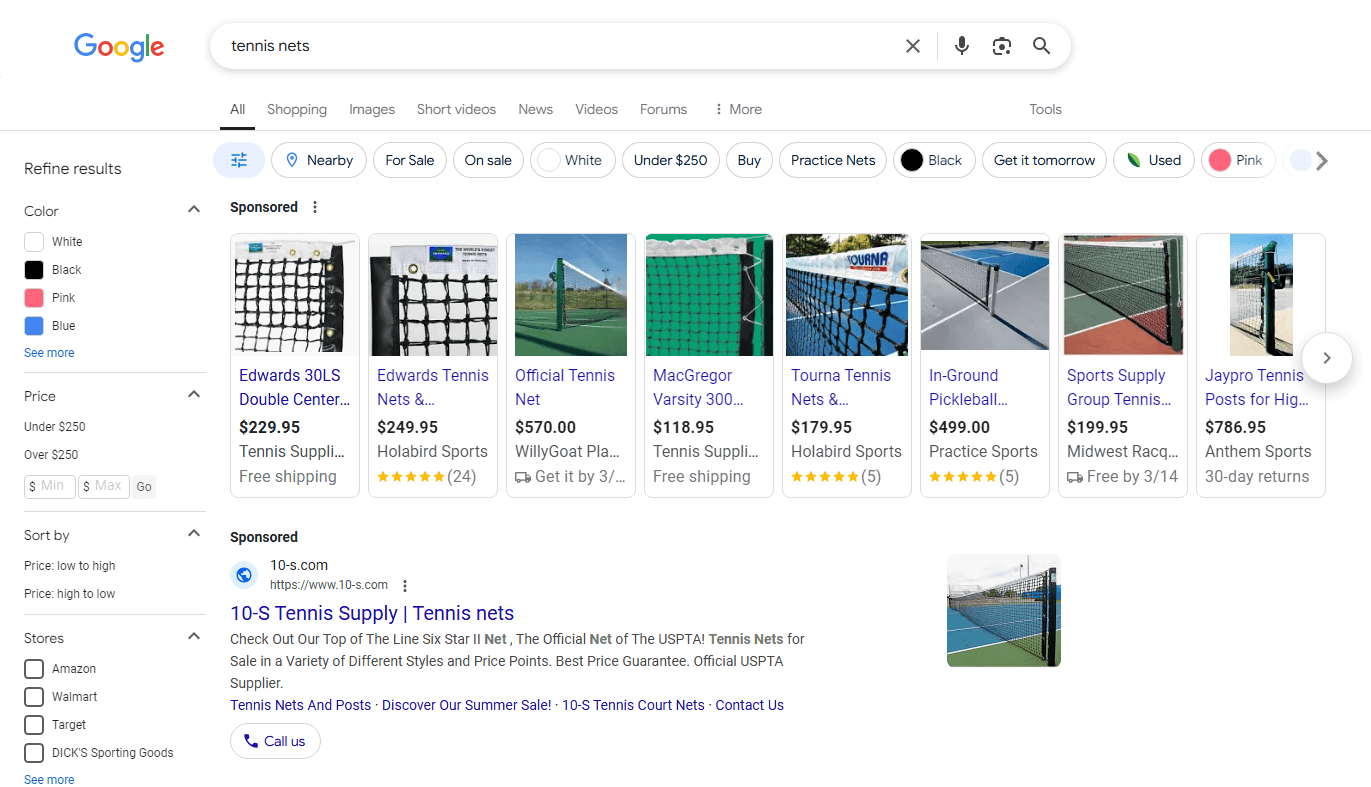Image resolution: width=1371 pixels, height=787 pixels.
Task: Open Edwards 30LS Double Center product image
Action: coord(295,295)
